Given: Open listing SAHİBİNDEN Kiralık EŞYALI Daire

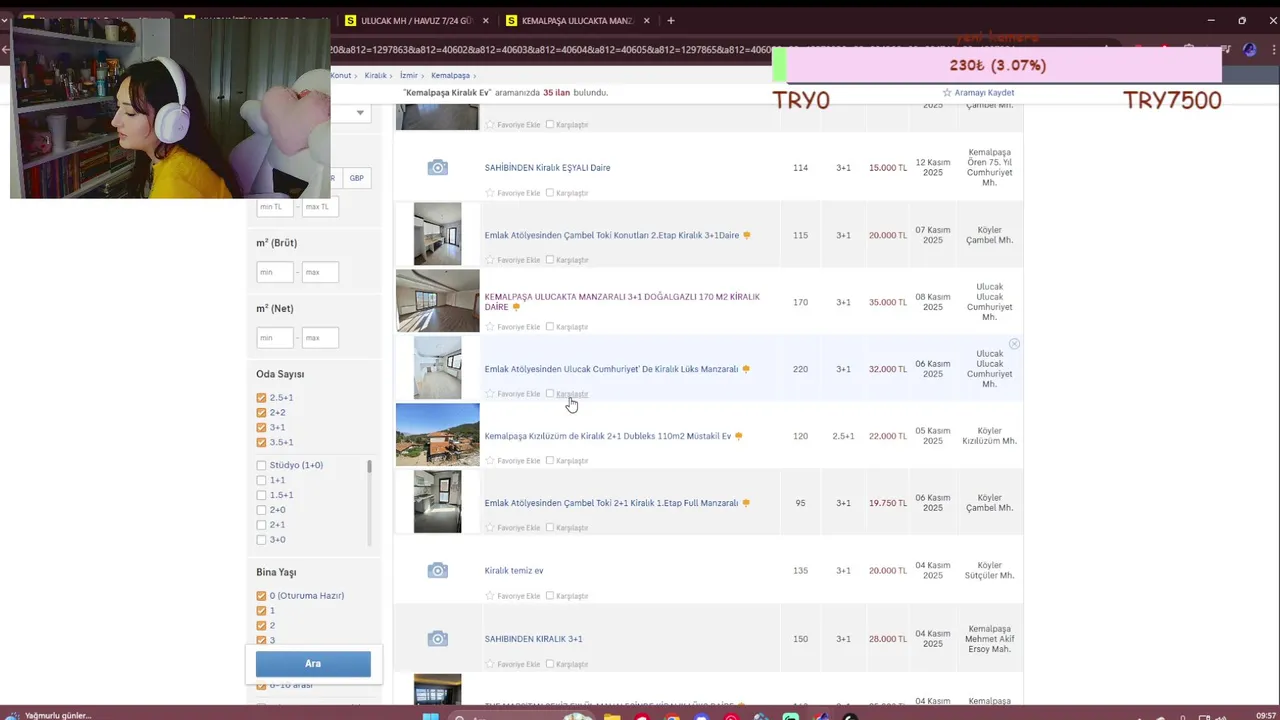Looking at the screenshot, I should [x=547, y=168].
